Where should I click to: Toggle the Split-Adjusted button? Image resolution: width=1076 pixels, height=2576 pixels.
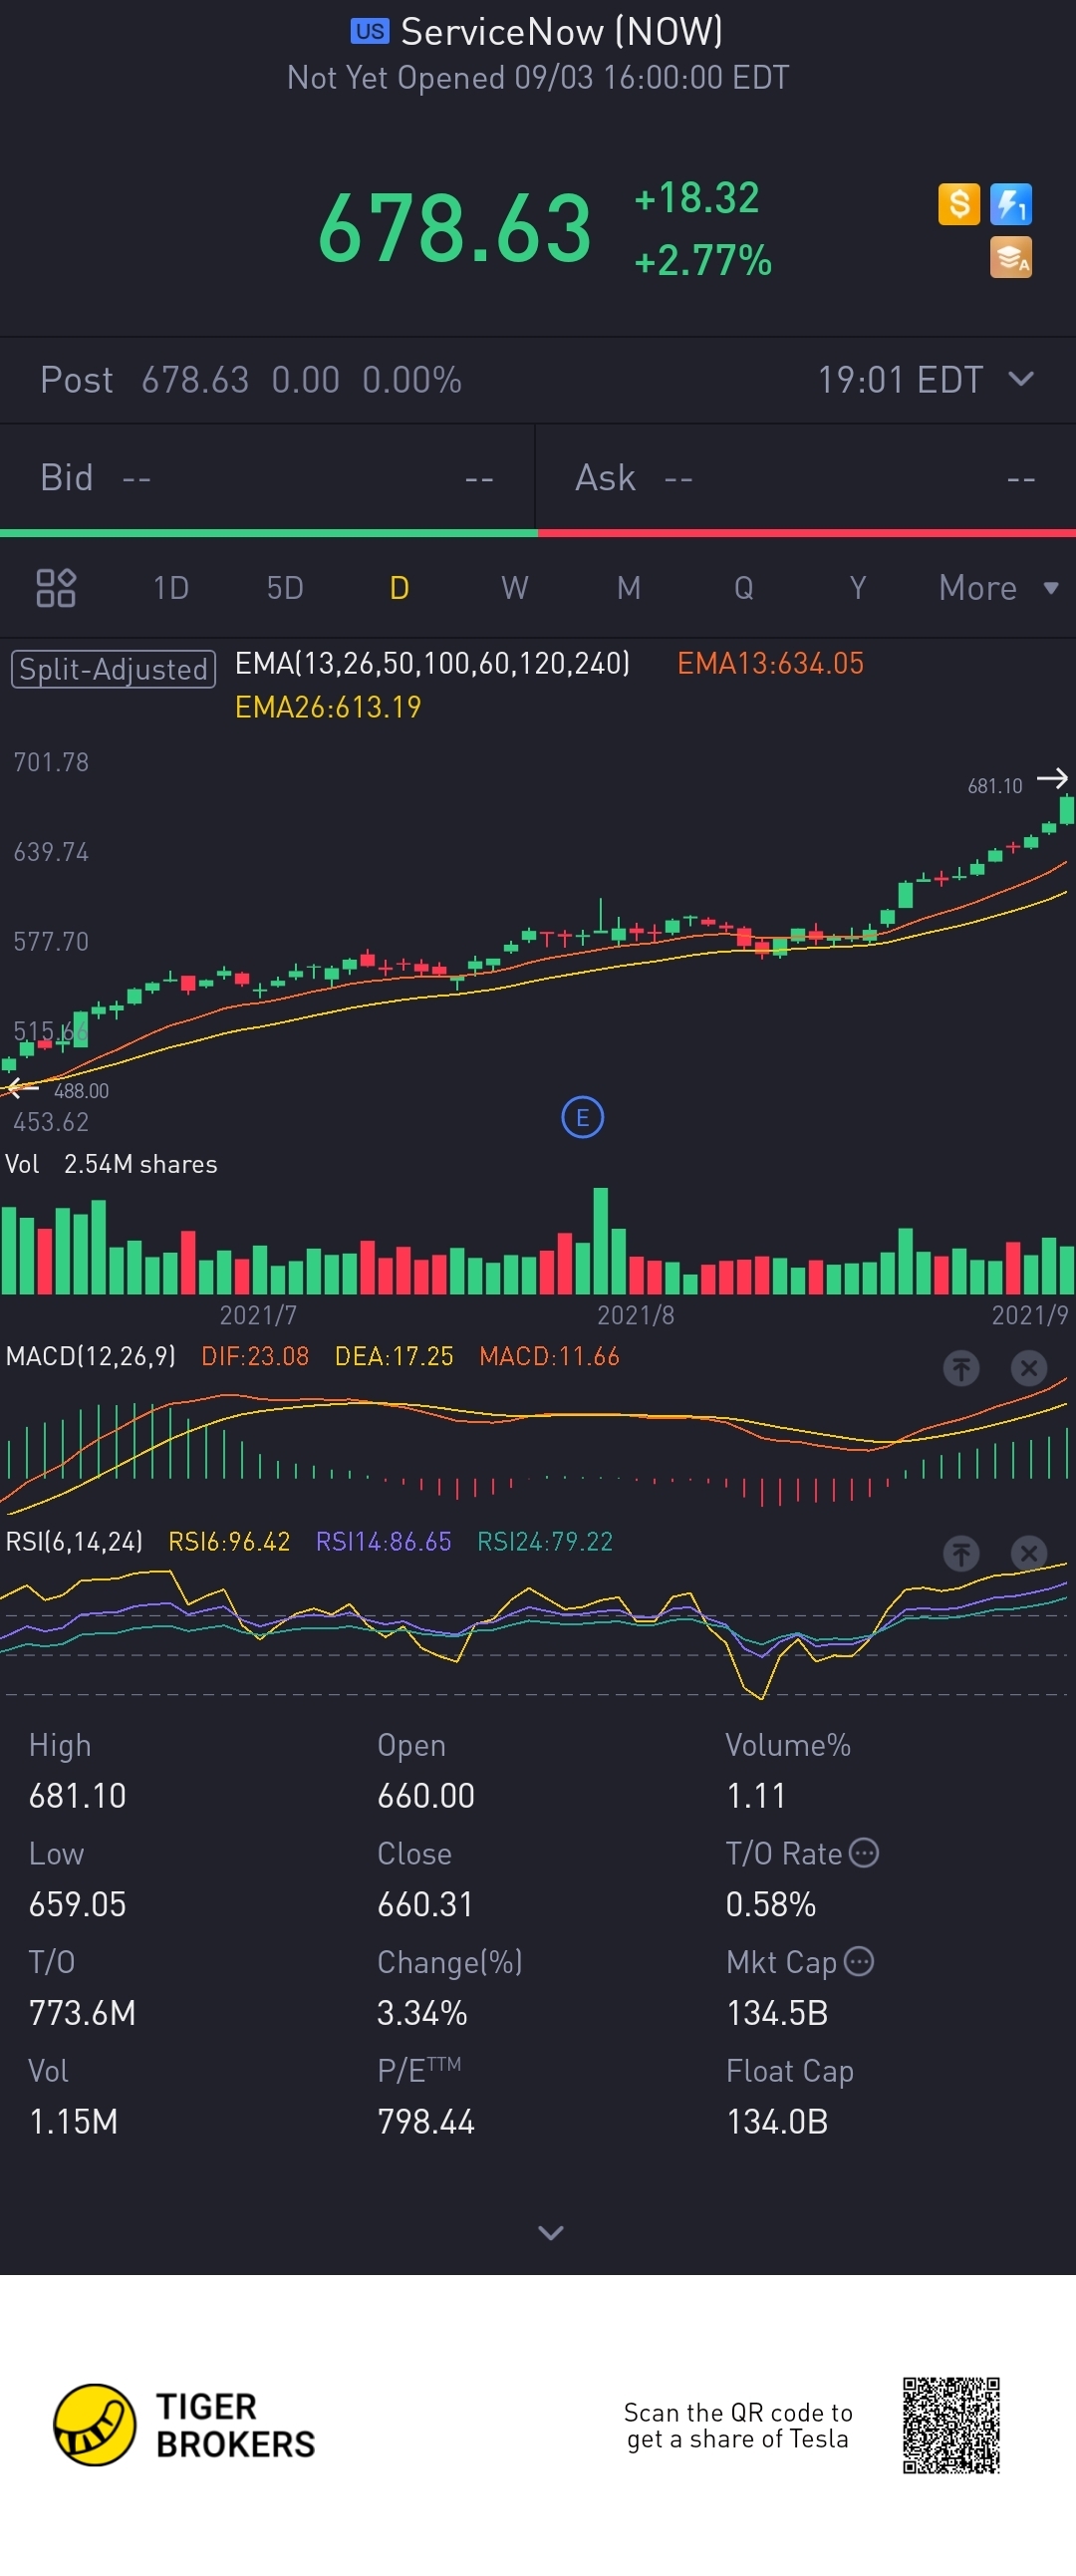(113, 669)
